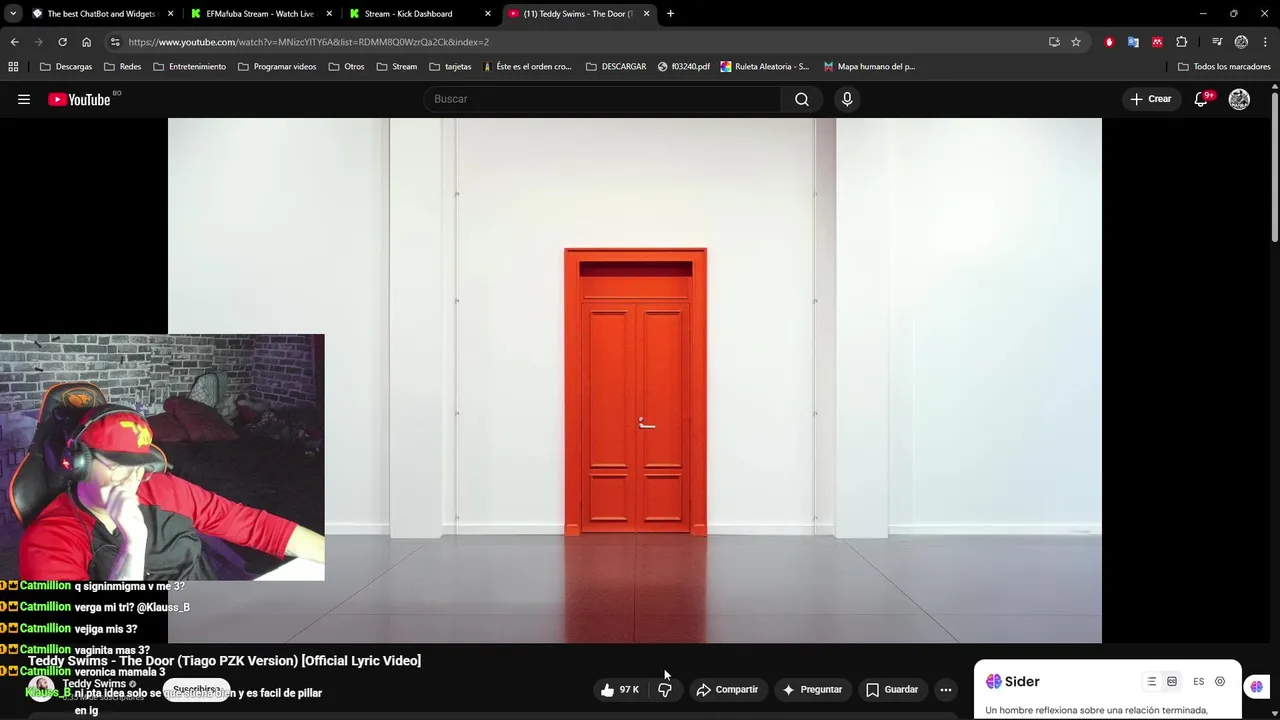
Task: Click the floating Sider brain button
Action: click(x=1257, y=686)
